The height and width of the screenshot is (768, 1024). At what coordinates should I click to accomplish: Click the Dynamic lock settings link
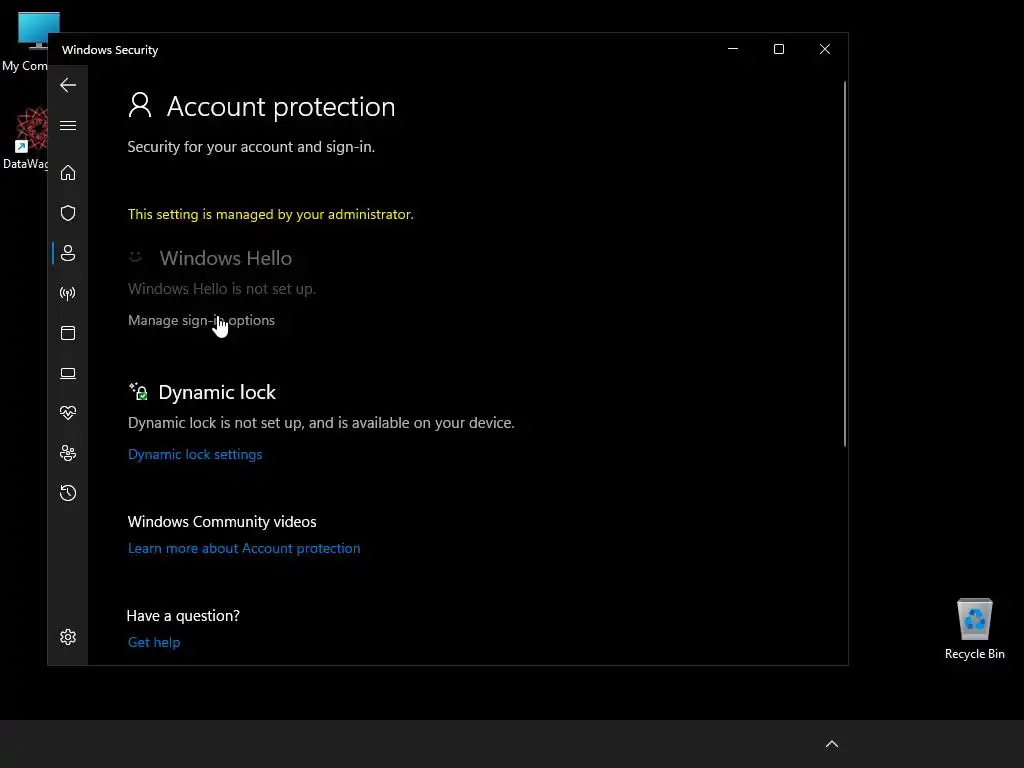[195, 454]
